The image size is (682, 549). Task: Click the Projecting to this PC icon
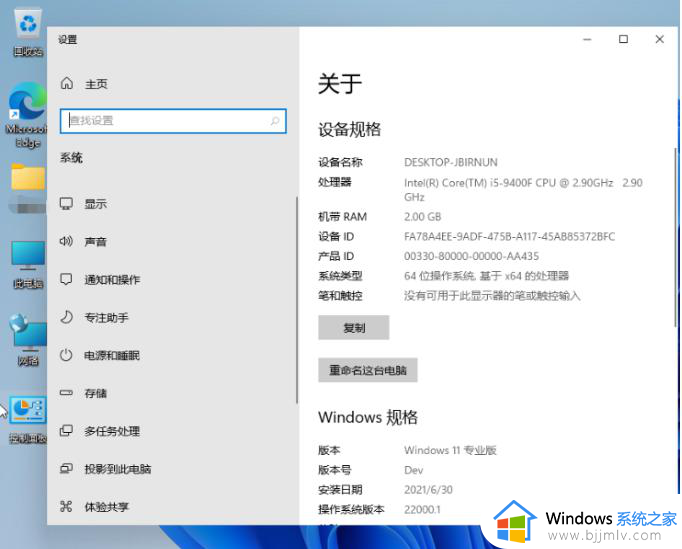[x=66, y=469]
